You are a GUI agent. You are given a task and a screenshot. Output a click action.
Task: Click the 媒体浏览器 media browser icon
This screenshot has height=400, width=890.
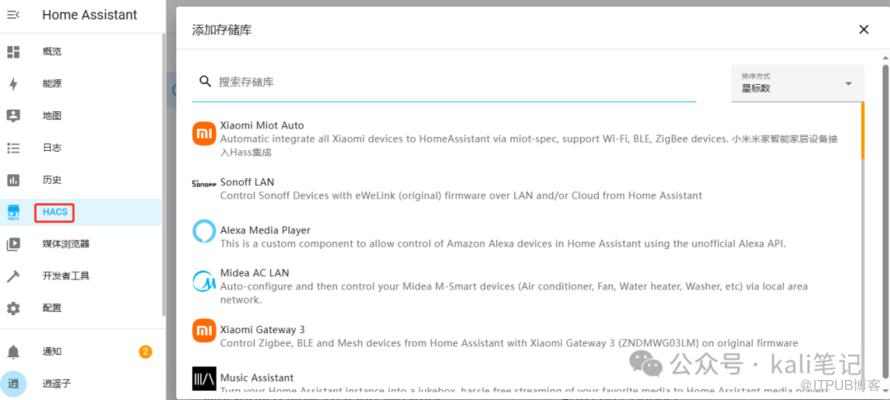click(14, 244)
